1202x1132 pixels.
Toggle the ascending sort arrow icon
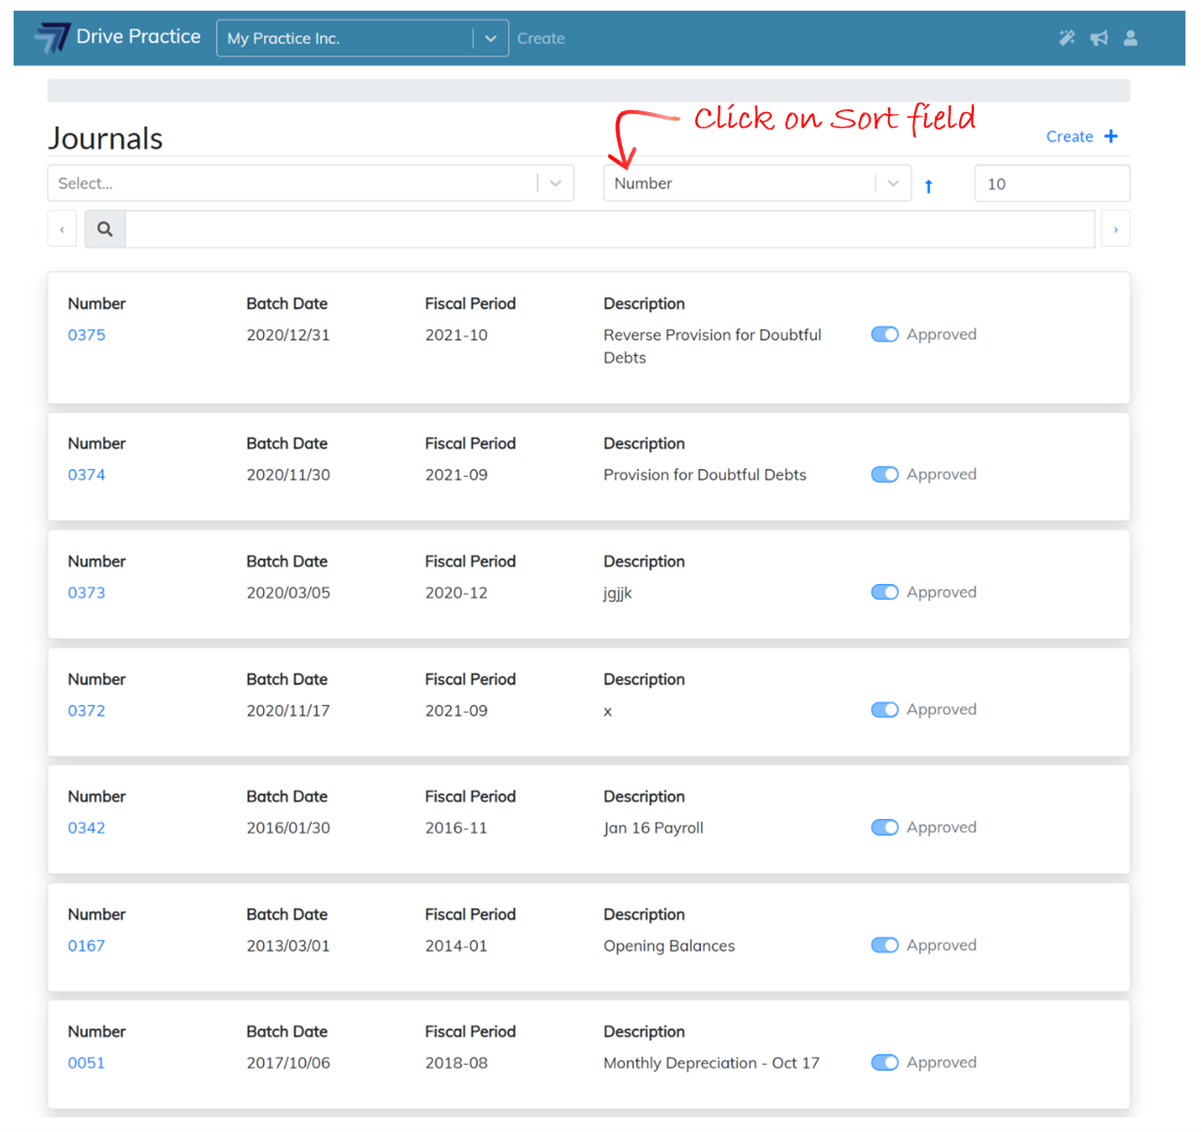(x=929, y=185)
